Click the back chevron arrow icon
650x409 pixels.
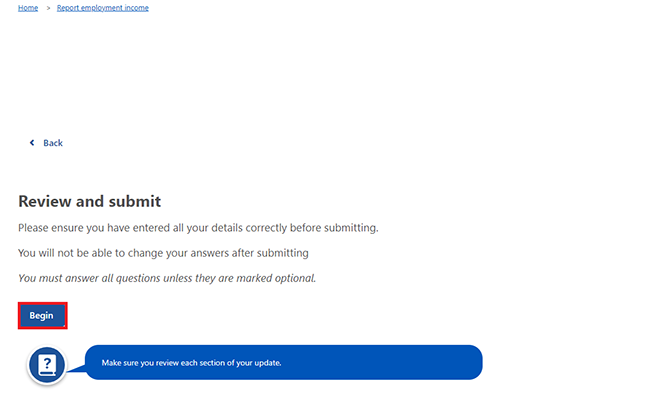[32, 143]
